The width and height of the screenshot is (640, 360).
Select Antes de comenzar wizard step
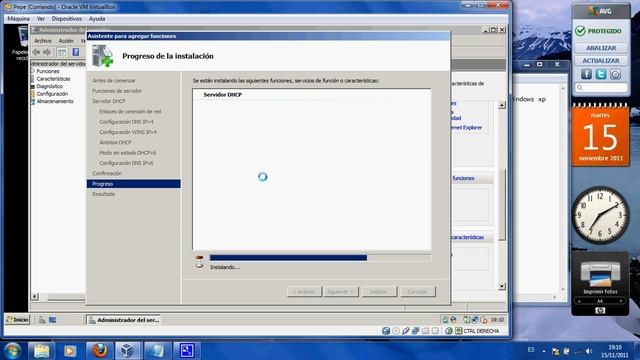(114, 80)
